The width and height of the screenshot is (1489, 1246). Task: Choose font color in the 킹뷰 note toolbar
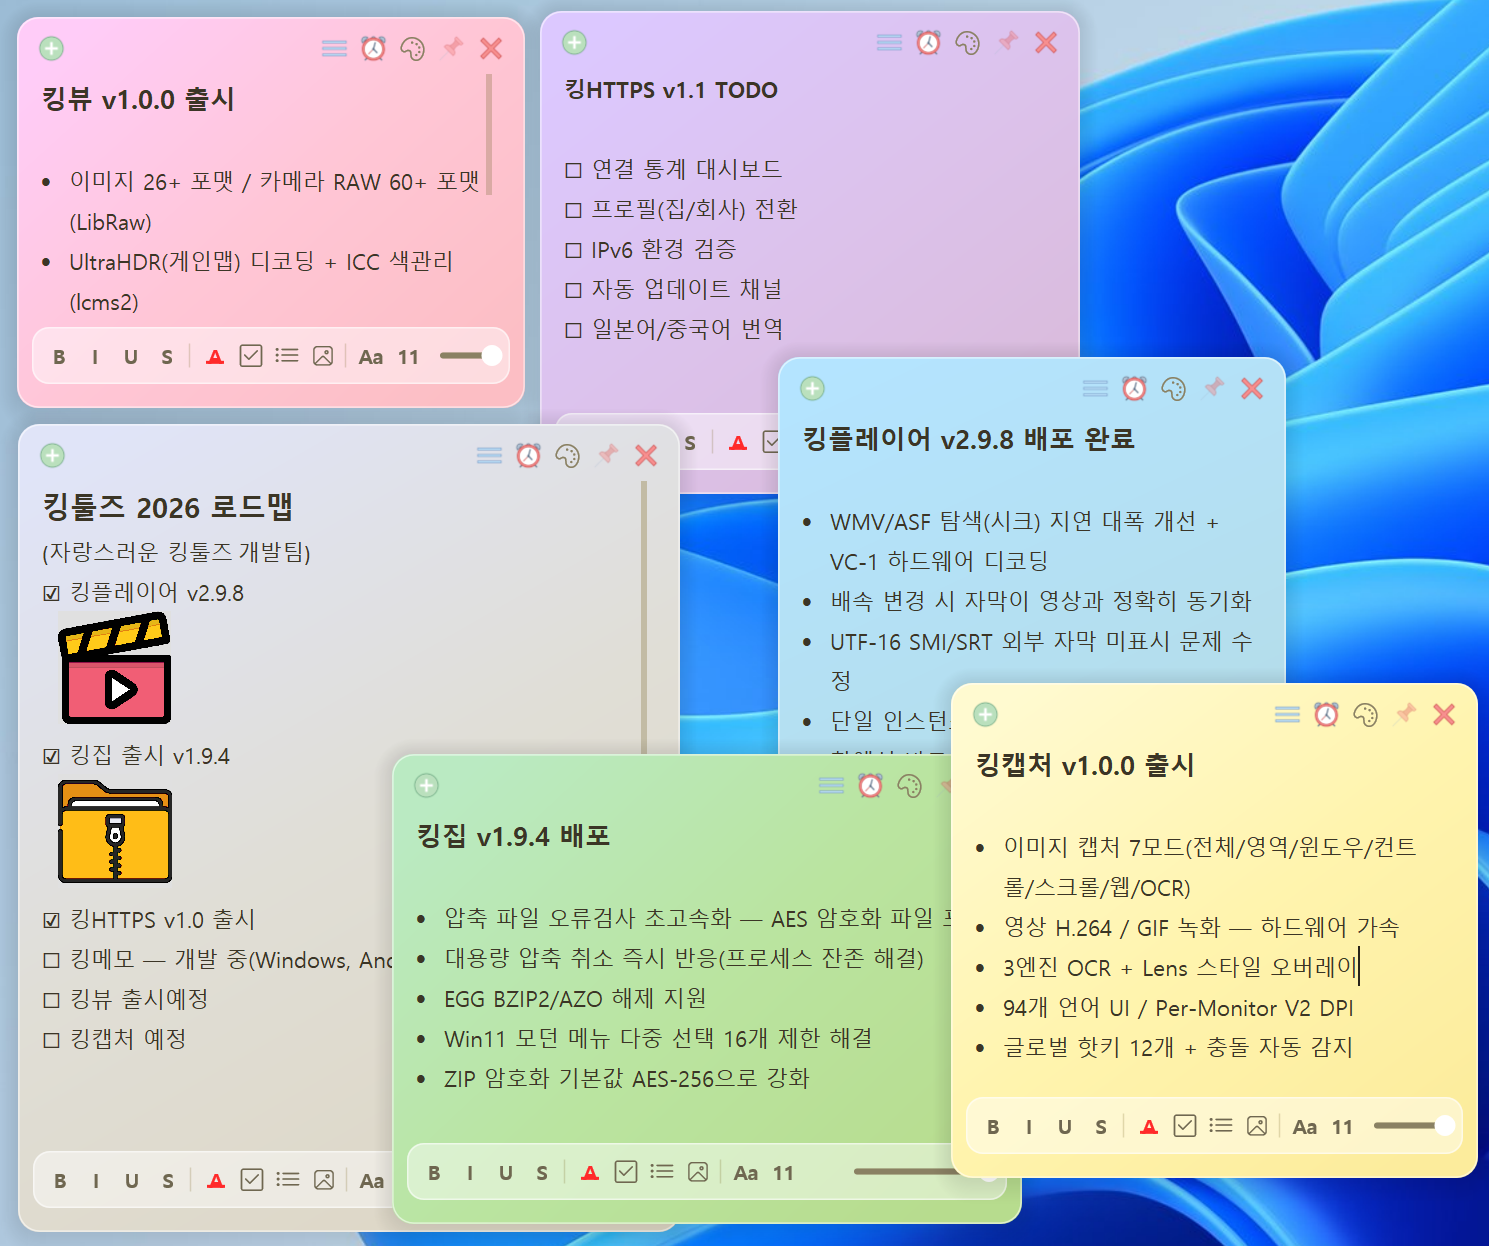(x=215, y=357)
